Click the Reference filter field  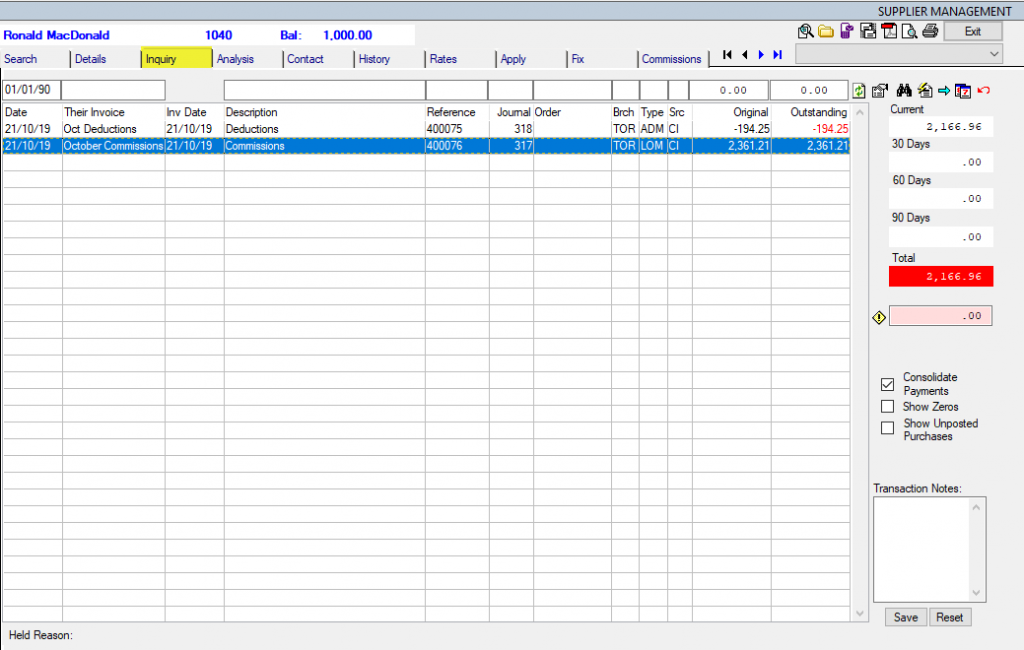(x=456, y=90)
